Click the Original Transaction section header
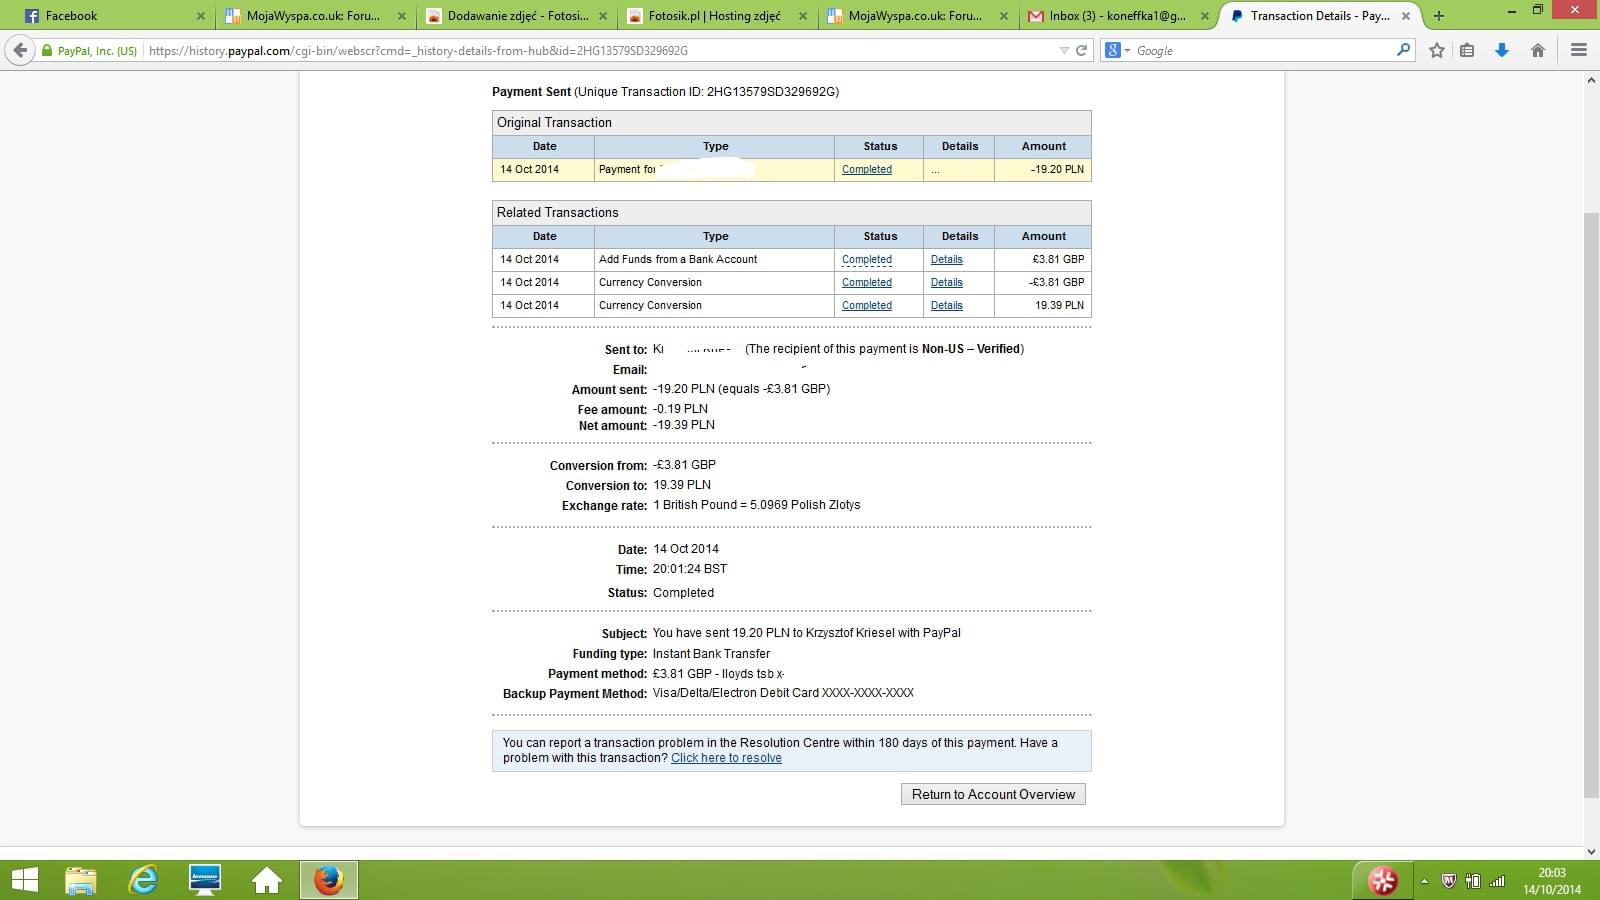Image resolution: width=1600 pixels, height=900 pixels. [791, 123]
